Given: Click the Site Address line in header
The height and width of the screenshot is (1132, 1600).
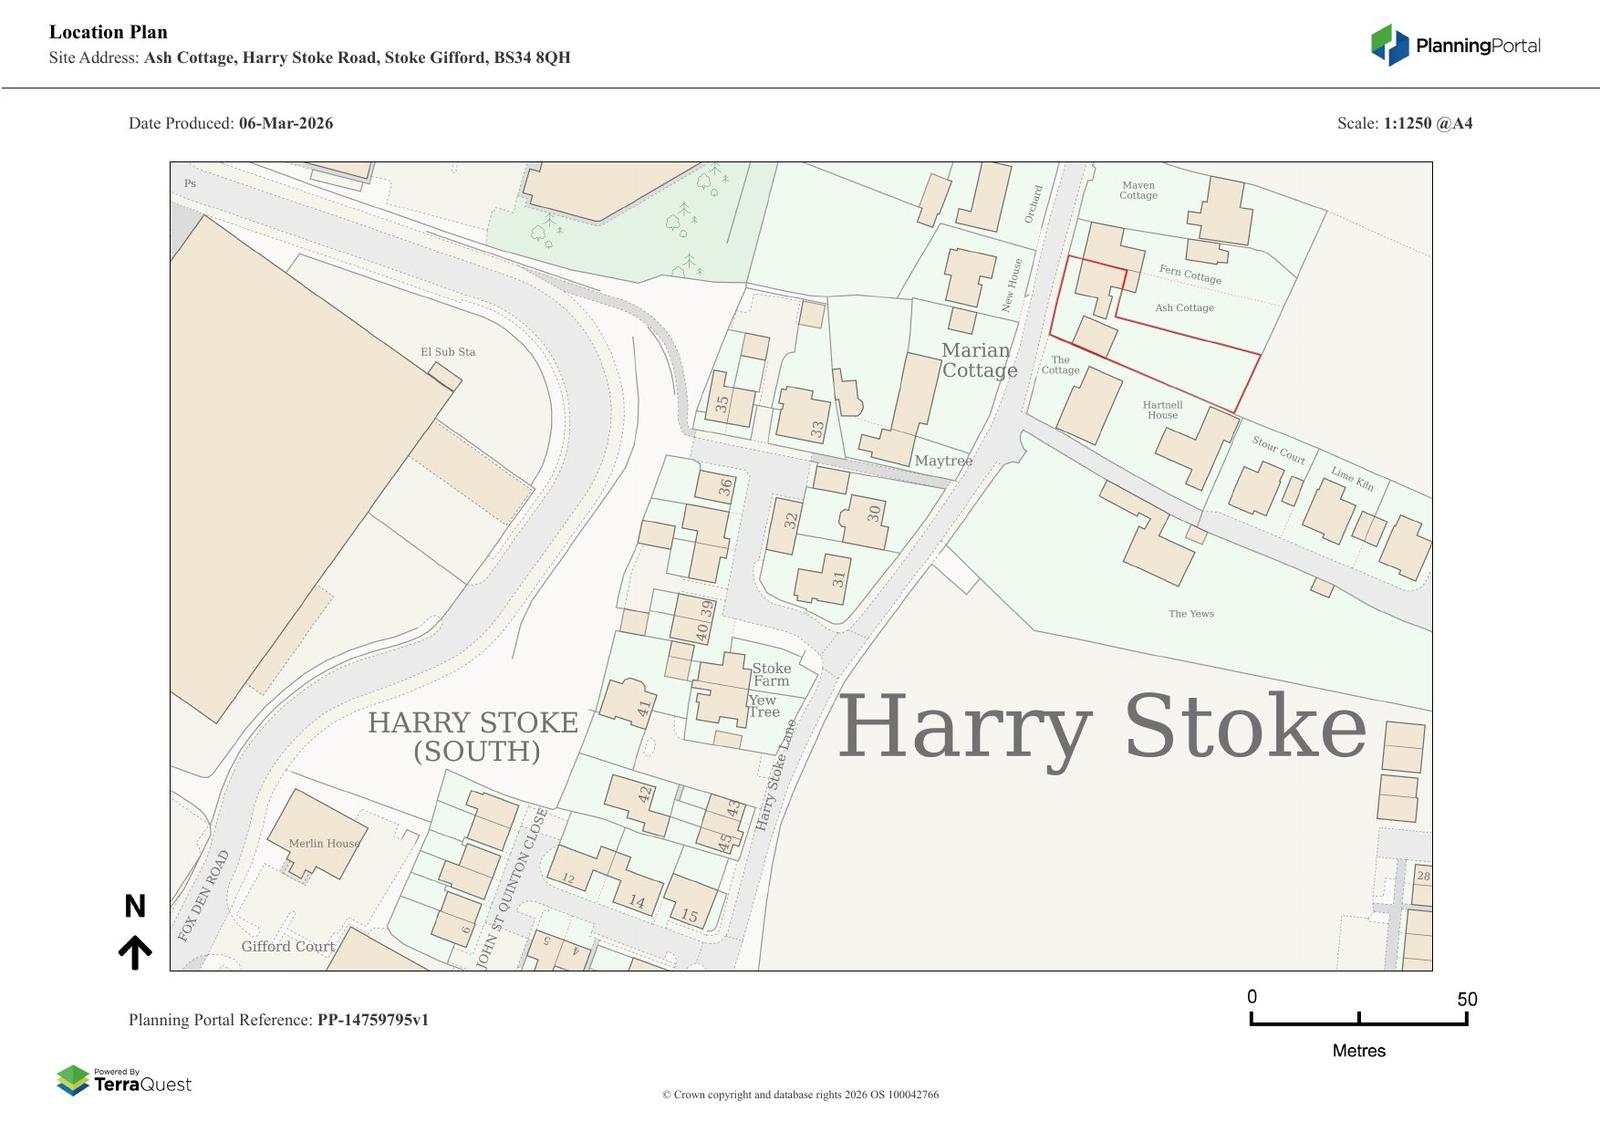Looking at the screenshot, I should click(x=310, y=57).
